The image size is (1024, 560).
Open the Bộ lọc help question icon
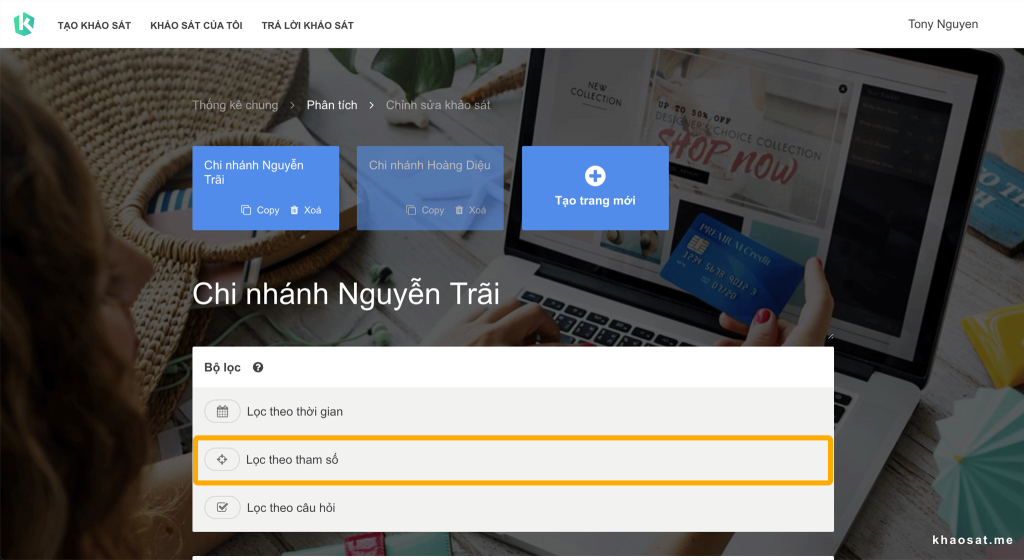coord(258,367)
